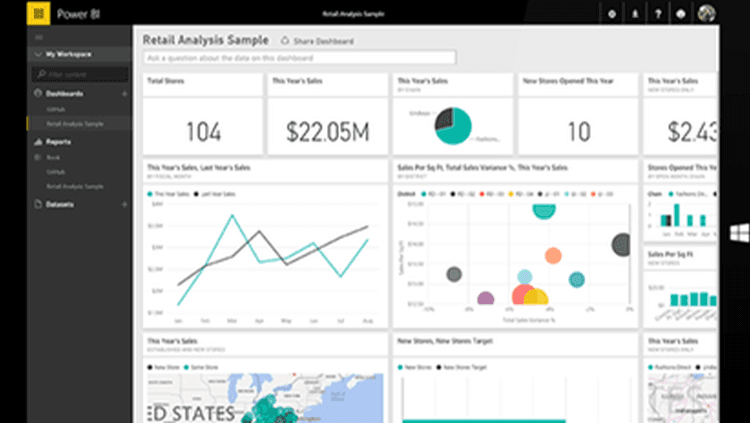750x423 pixels.
Task: Expand the My Workspace chevron
Action: [x=38, y=55]
